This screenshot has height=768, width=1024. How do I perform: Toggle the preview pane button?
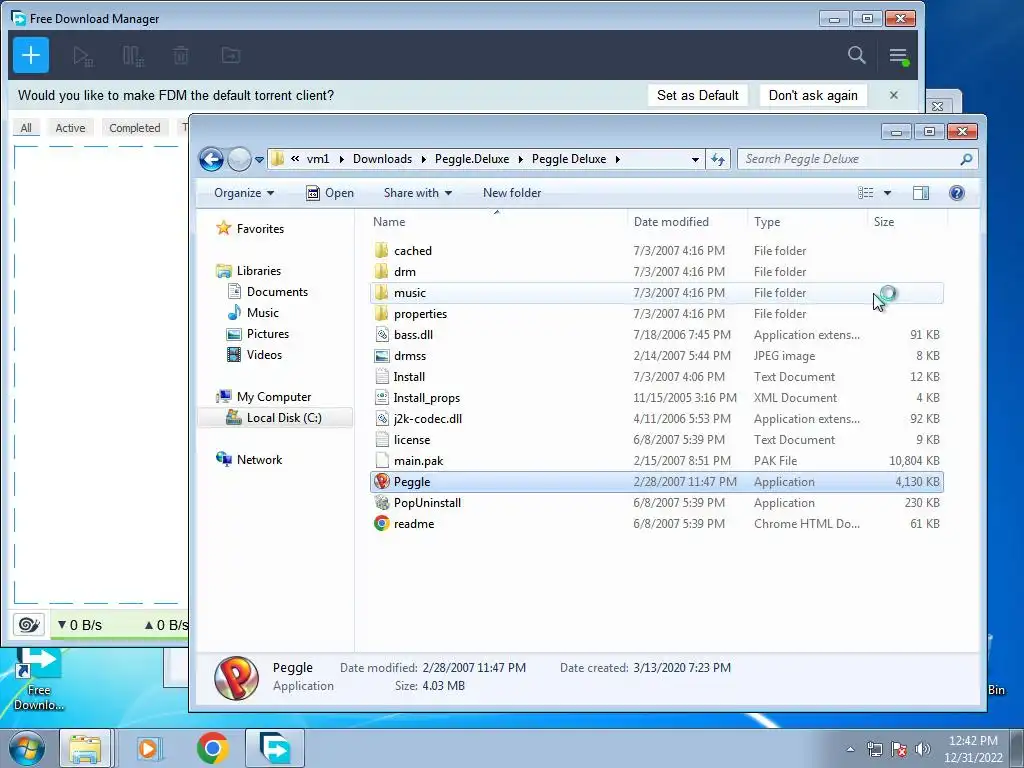921,193
